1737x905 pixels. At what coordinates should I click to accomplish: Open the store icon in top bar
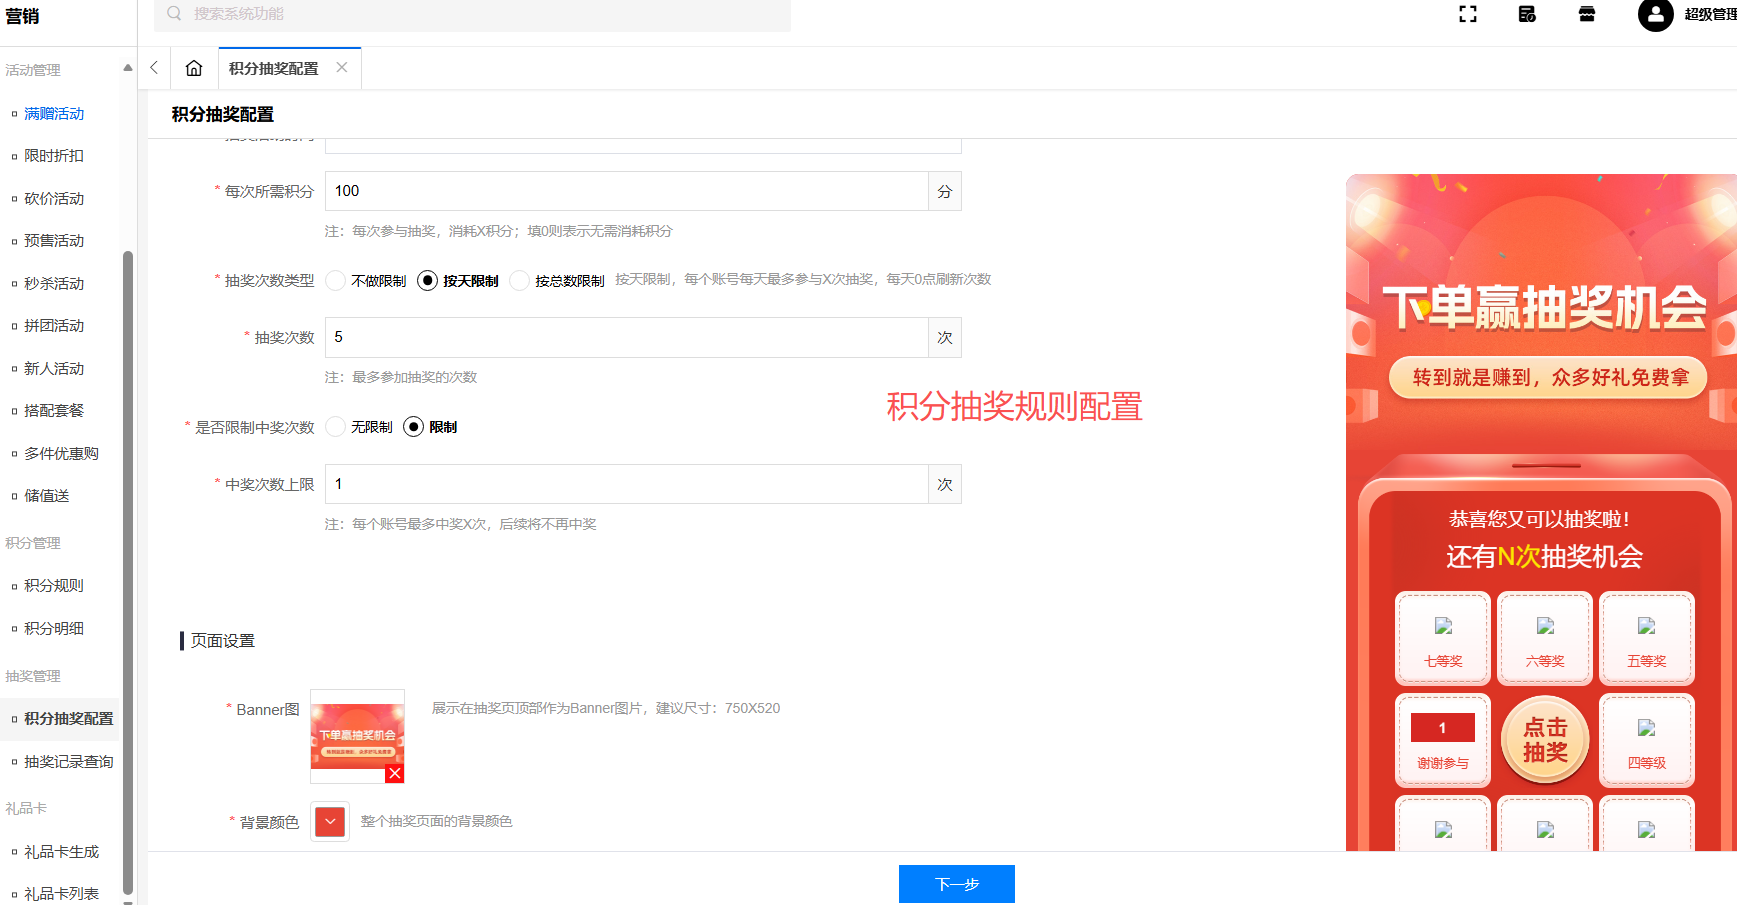pyautogui.click(x=1587, y=14)
